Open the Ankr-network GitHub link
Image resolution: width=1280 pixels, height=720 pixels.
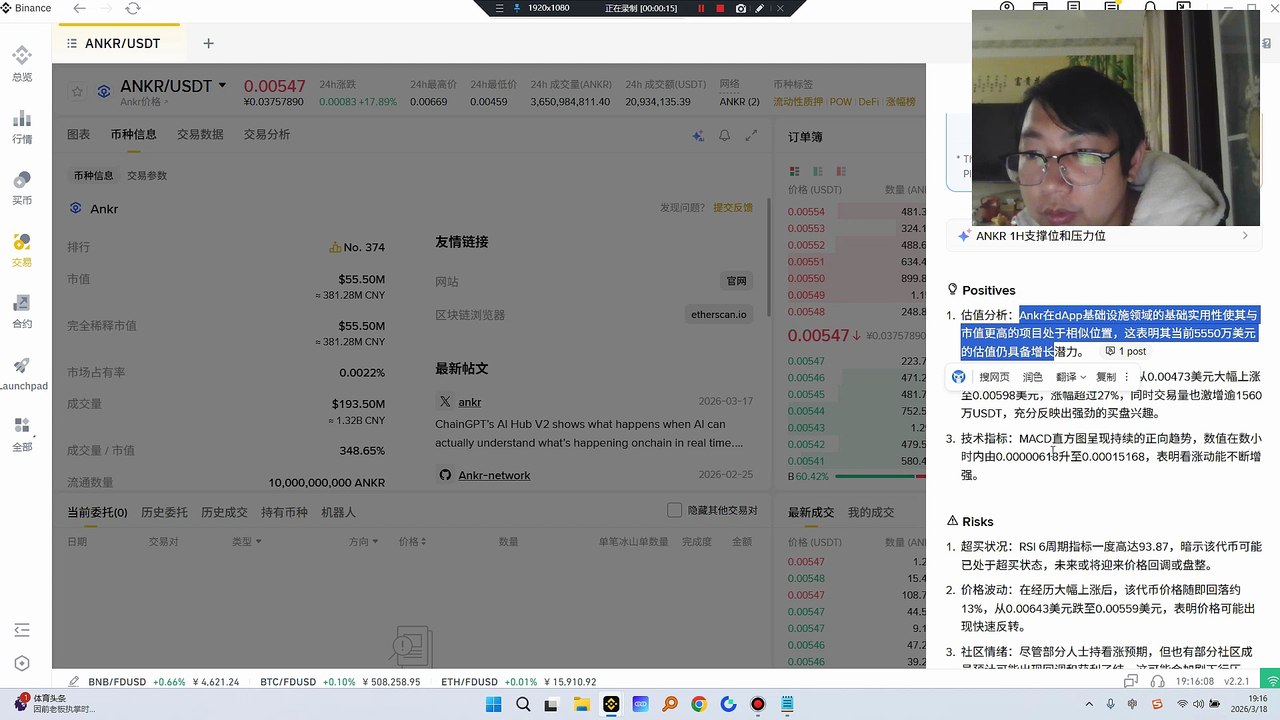click(494, 475)
